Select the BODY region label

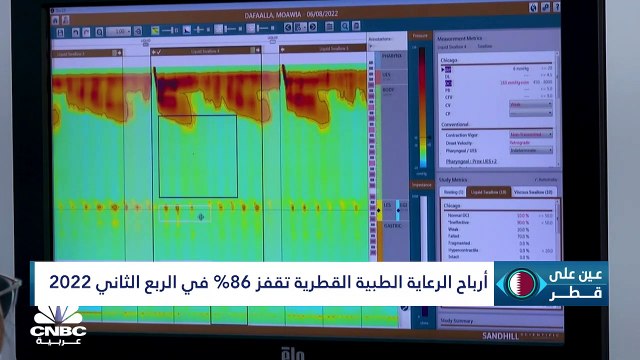point(388,89)
